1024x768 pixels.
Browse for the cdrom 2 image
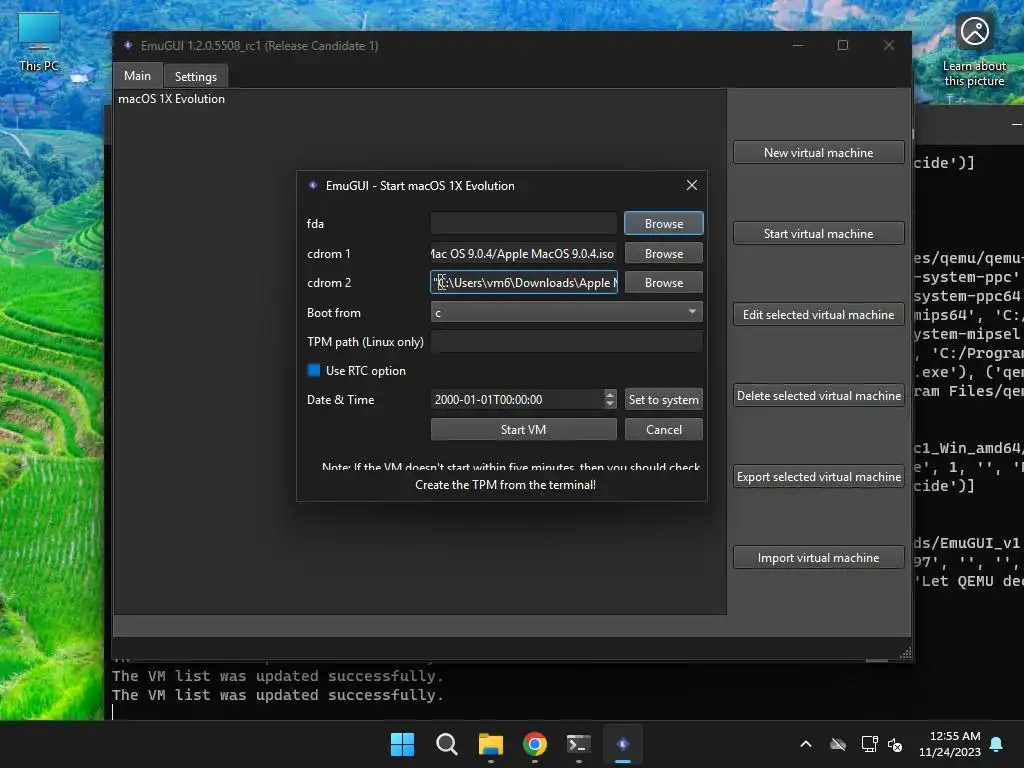tap(664, 283)
